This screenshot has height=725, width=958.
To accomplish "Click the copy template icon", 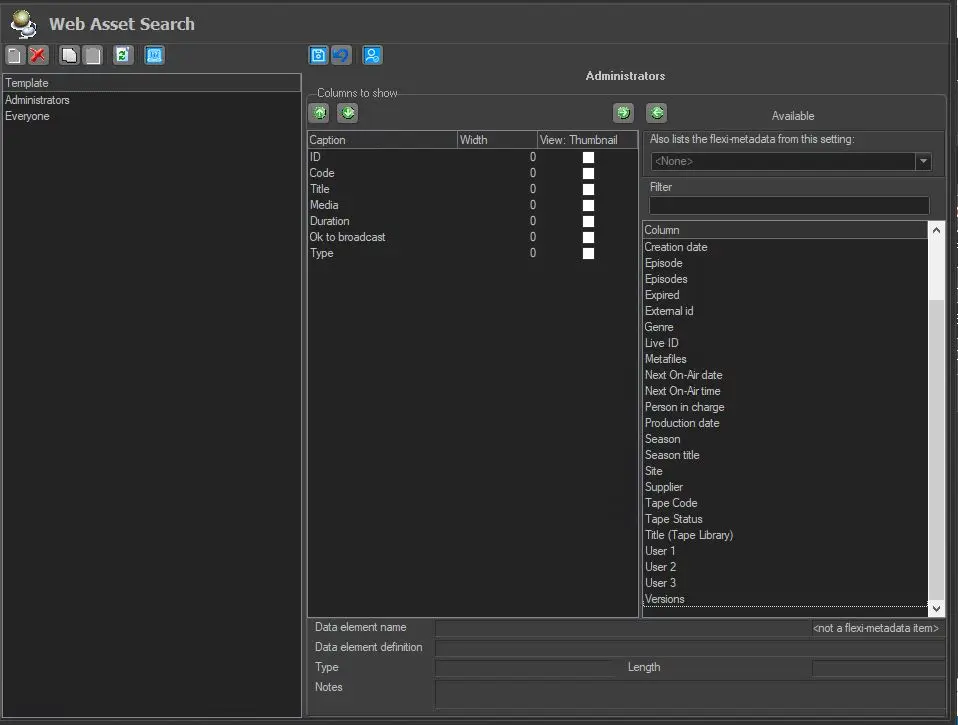I will (x=68, y=55).
